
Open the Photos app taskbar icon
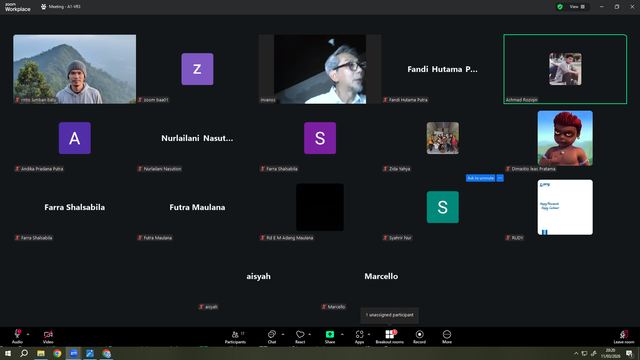(x=90, y=353)
